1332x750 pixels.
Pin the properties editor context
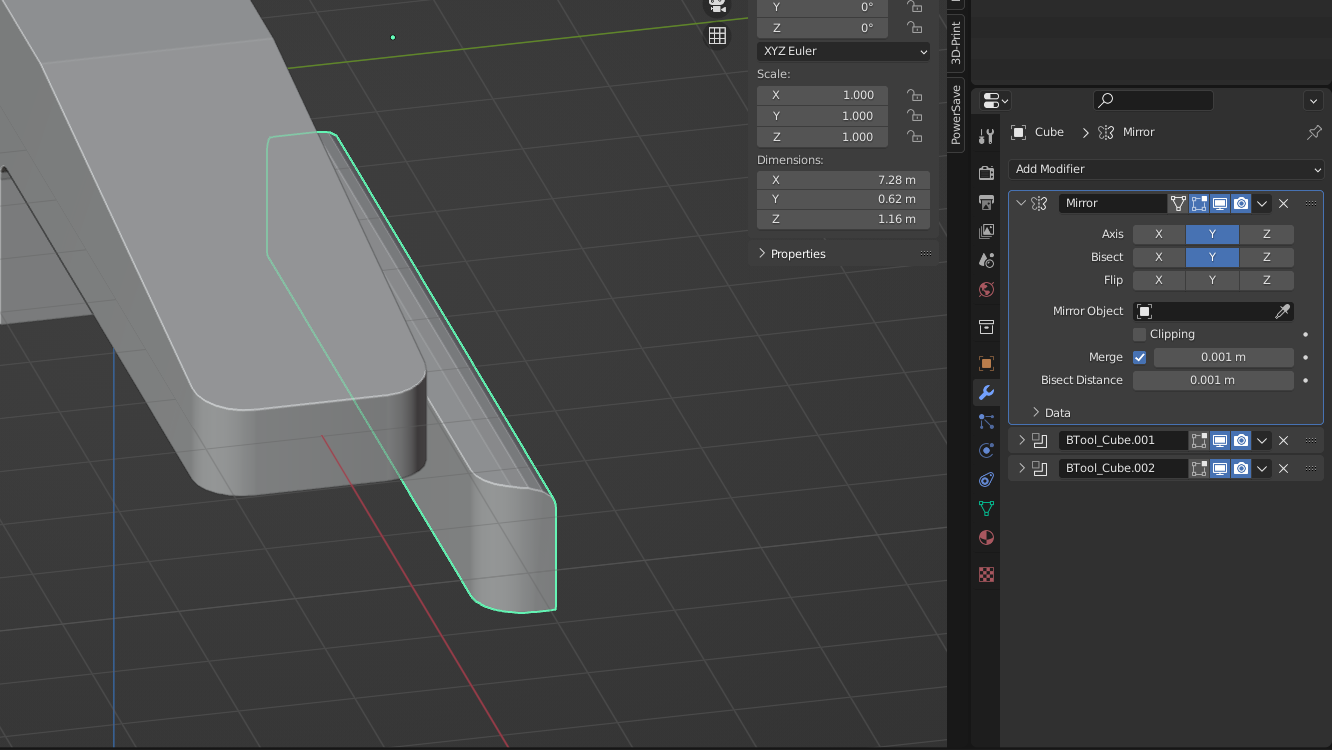[x=1314, y=132]
